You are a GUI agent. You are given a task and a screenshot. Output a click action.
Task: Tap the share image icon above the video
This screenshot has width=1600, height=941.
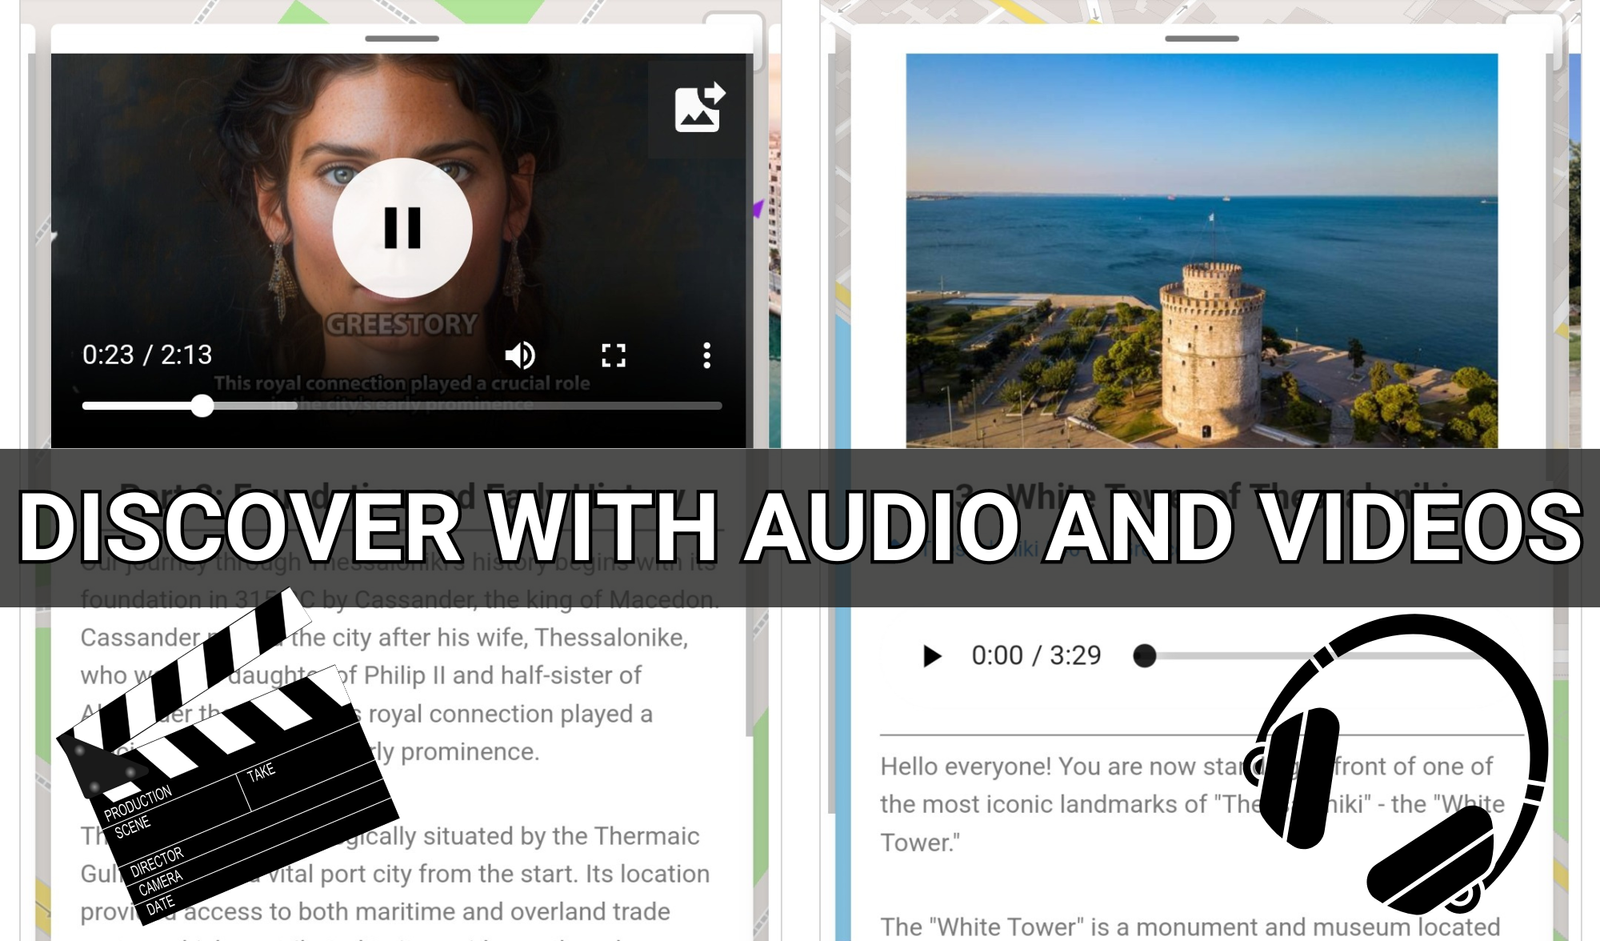coord(698,108)
